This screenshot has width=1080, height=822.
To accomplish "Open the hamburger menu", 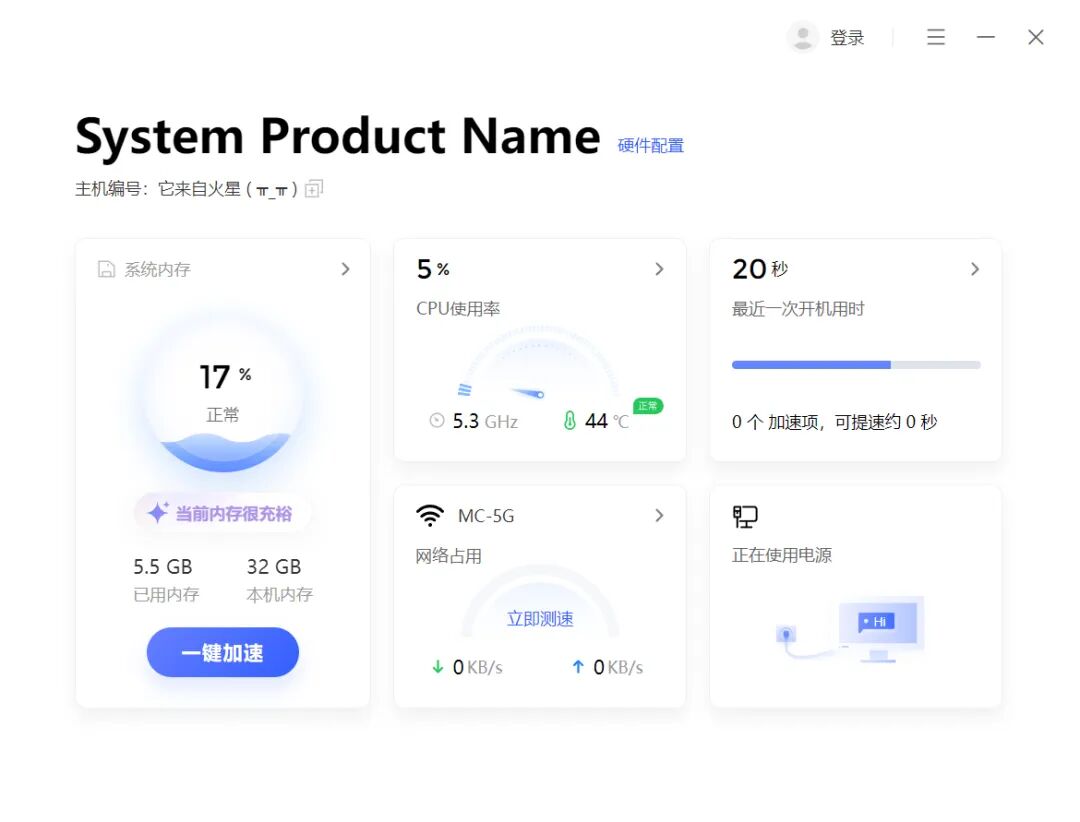I will pos(935,37).
